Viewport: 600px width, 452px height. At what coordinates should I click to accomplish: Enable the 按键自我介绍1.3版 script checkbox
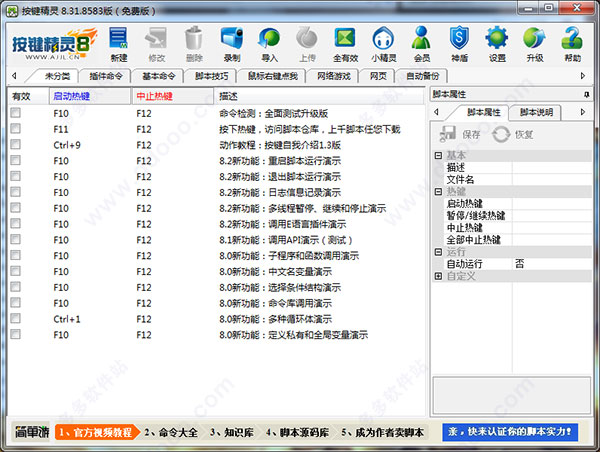coord(16,144)
